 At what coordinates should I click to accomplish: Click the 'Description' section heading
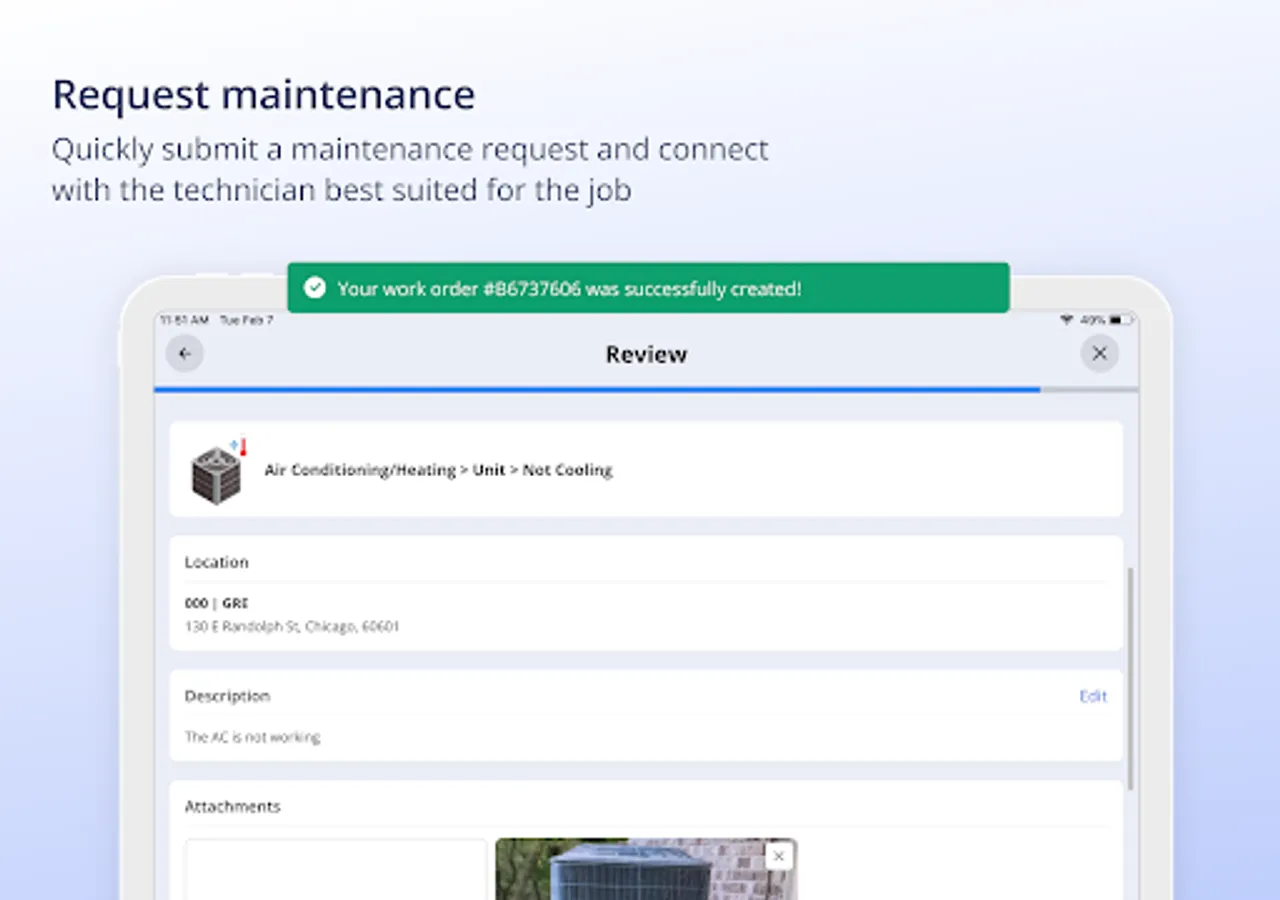pyautogui.click(x=227, y=696)
